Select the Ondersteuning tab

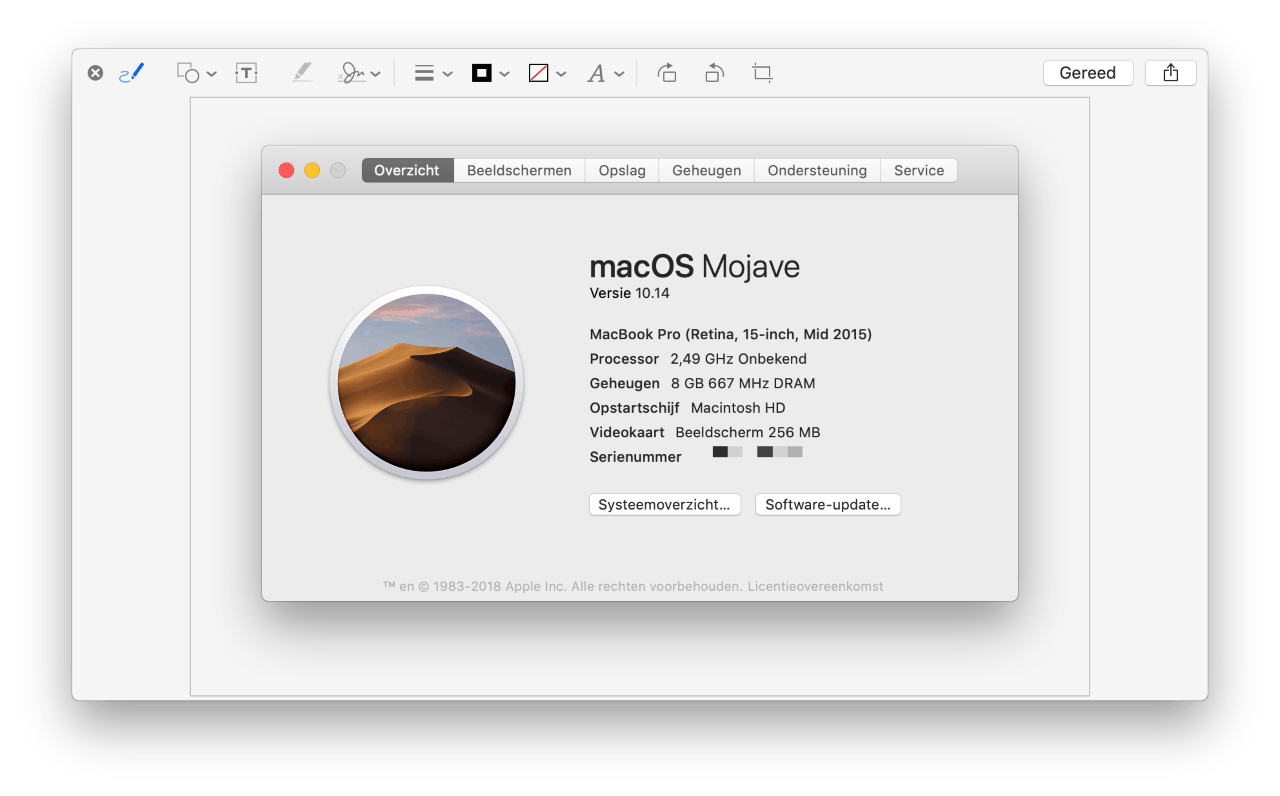point(817,170)
